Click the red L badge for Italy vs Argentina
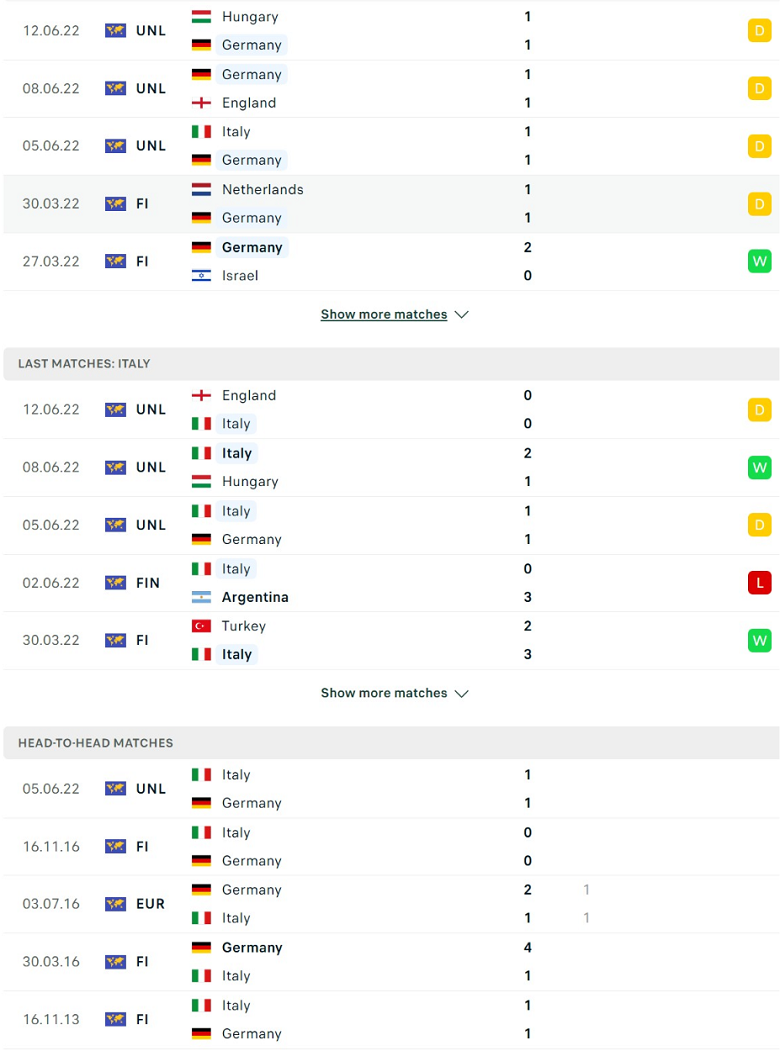The height and width of the screenshot is (1051, 780). (759, 583)
